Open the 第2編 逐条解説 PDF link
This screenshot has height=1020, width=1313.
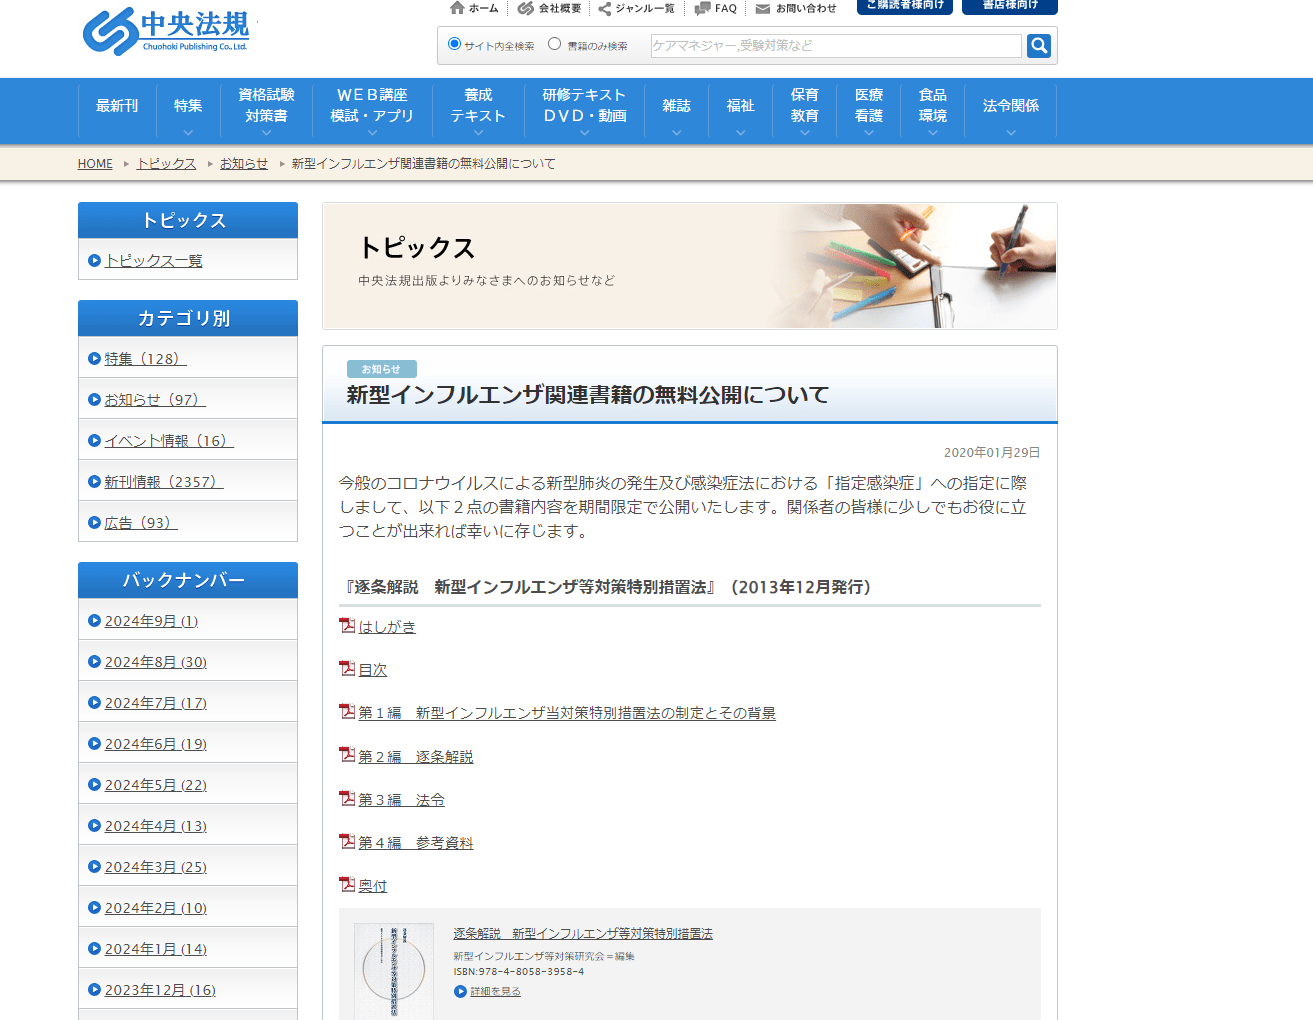point(415,757)
